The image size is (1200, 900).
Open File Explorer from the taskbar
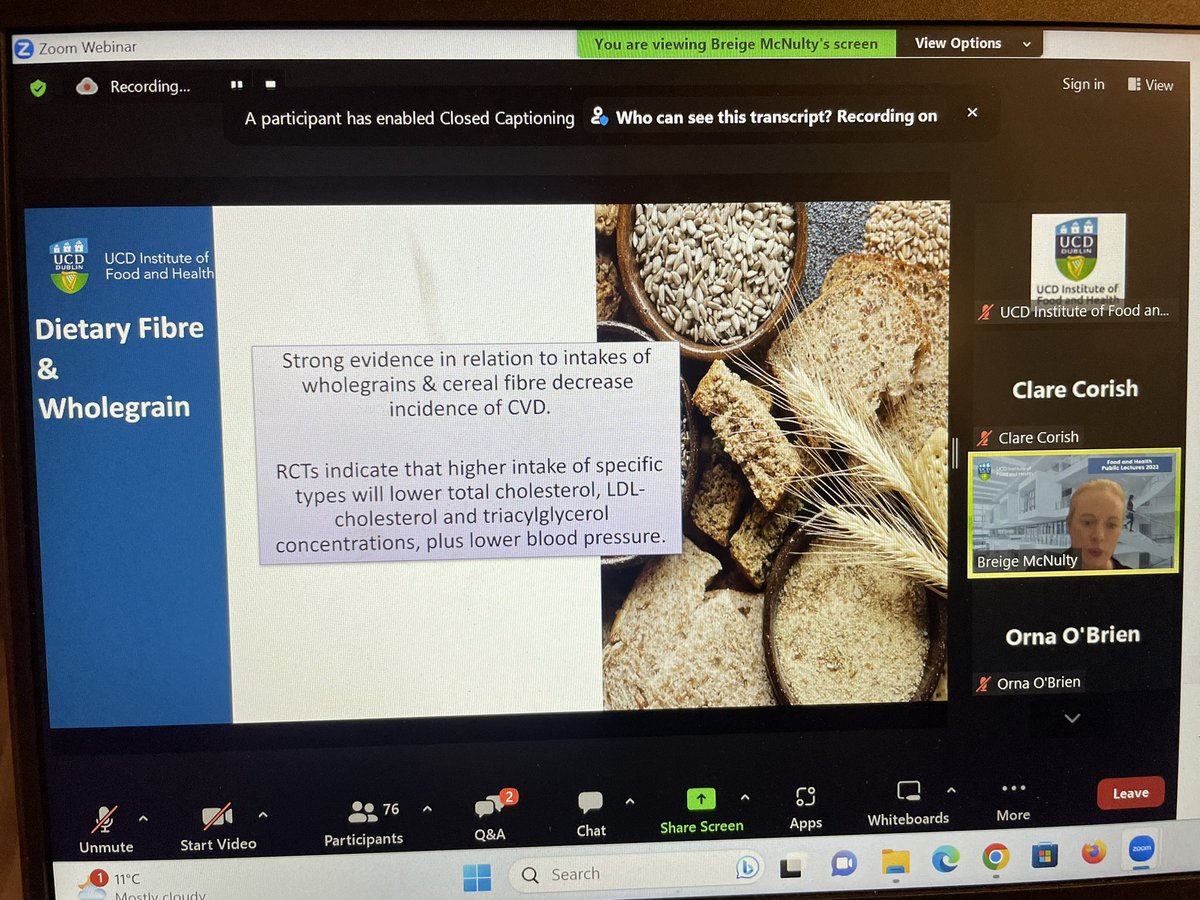(895, 861)
